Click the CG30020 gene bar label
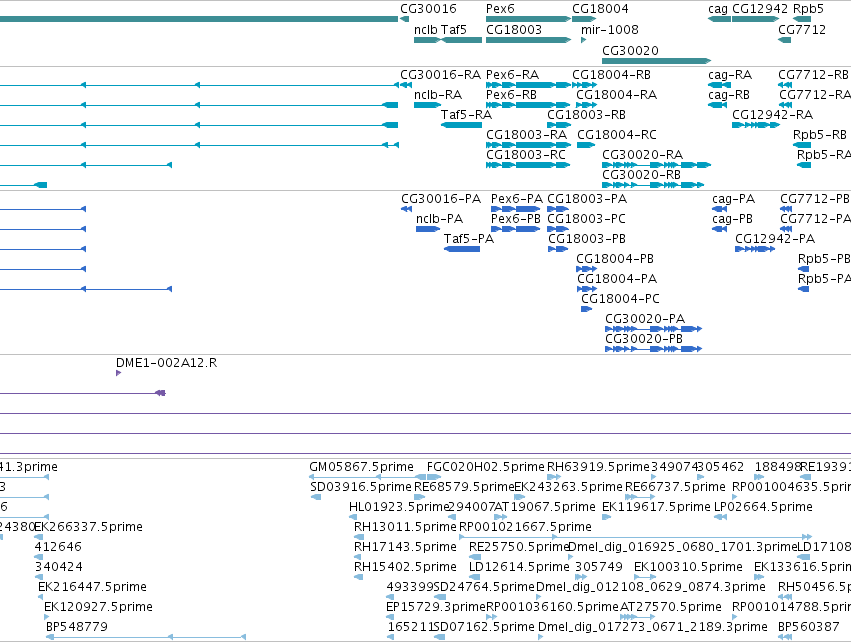This screenshot has height=642, width=851. (630, 50)
